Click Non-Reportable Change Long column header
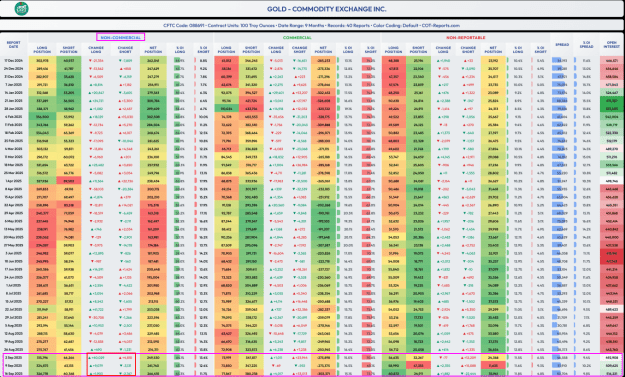This screenshot has width=625, height=377. click(444, 49)
